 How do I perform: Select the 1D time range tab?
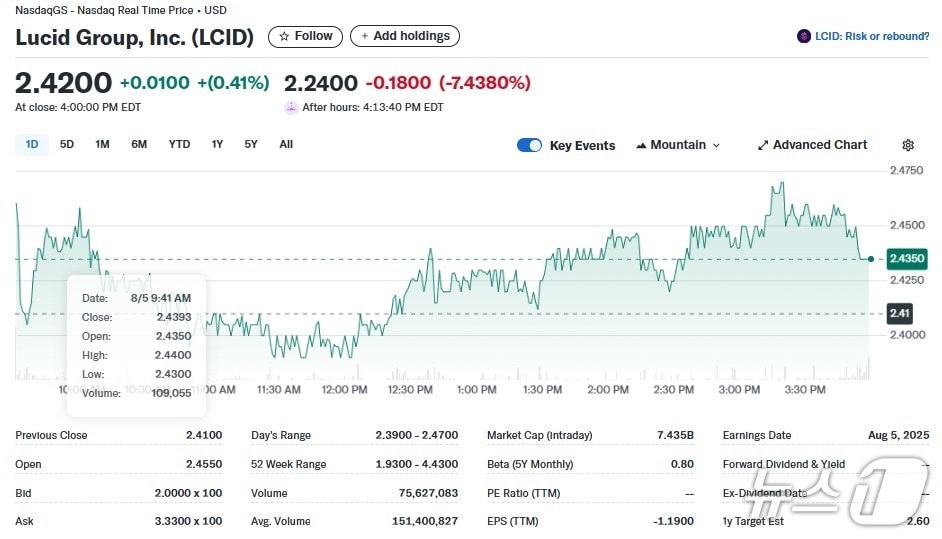click(x=32, y=144)
